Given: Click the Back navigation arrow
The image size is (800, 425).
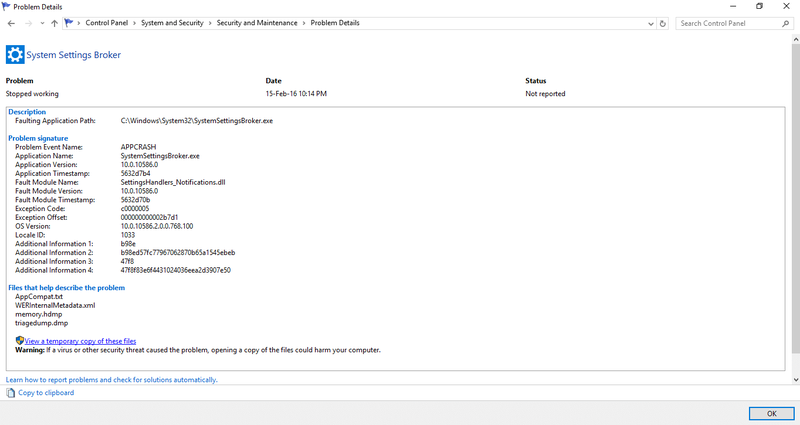Looking at the screenshot, I should (x=11, y=23).
